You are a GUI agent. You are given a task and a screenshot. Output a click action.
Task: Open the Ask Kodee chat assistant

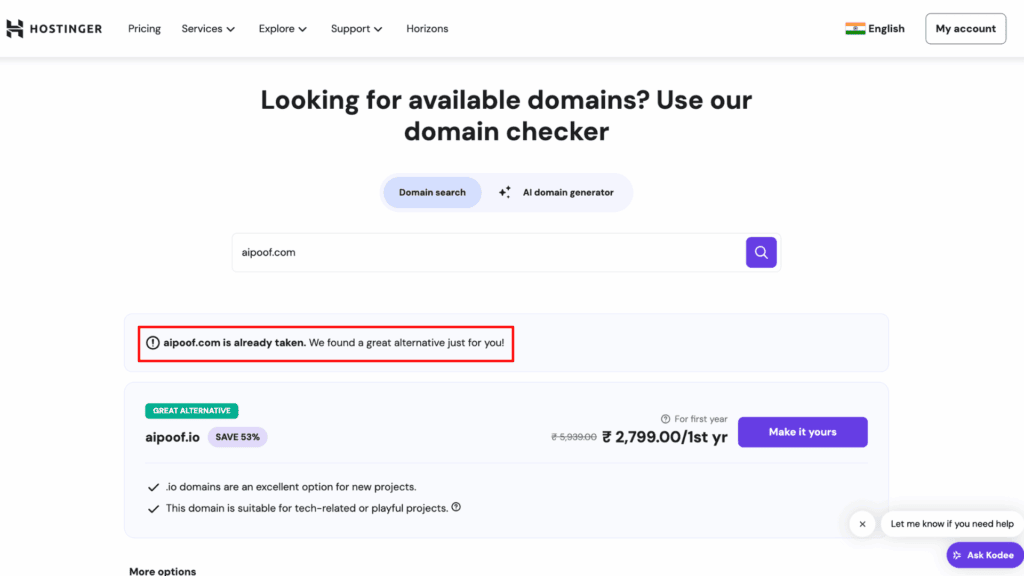click(983, 554)
